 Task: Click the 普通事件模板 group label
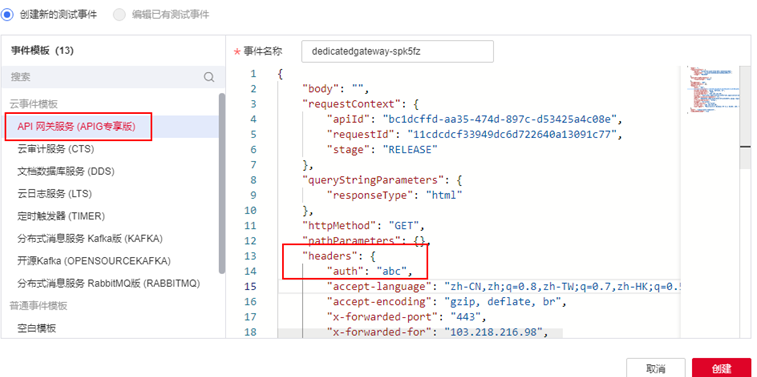click(x=39, y=306)
